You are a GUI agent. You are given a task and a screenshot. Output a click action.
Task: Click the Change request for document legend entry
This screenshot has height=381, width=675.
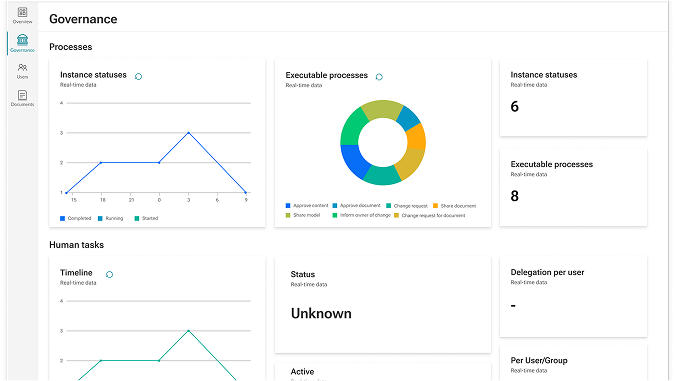point(430,215)
